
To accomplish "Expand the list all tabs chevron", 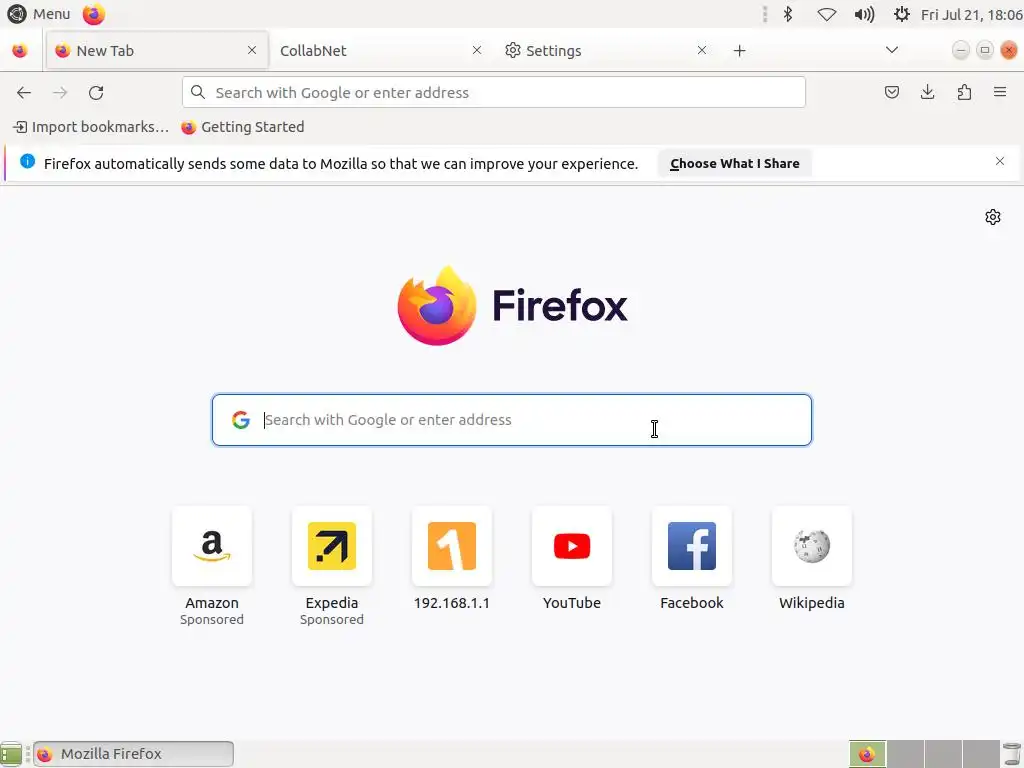I will 891,50.
